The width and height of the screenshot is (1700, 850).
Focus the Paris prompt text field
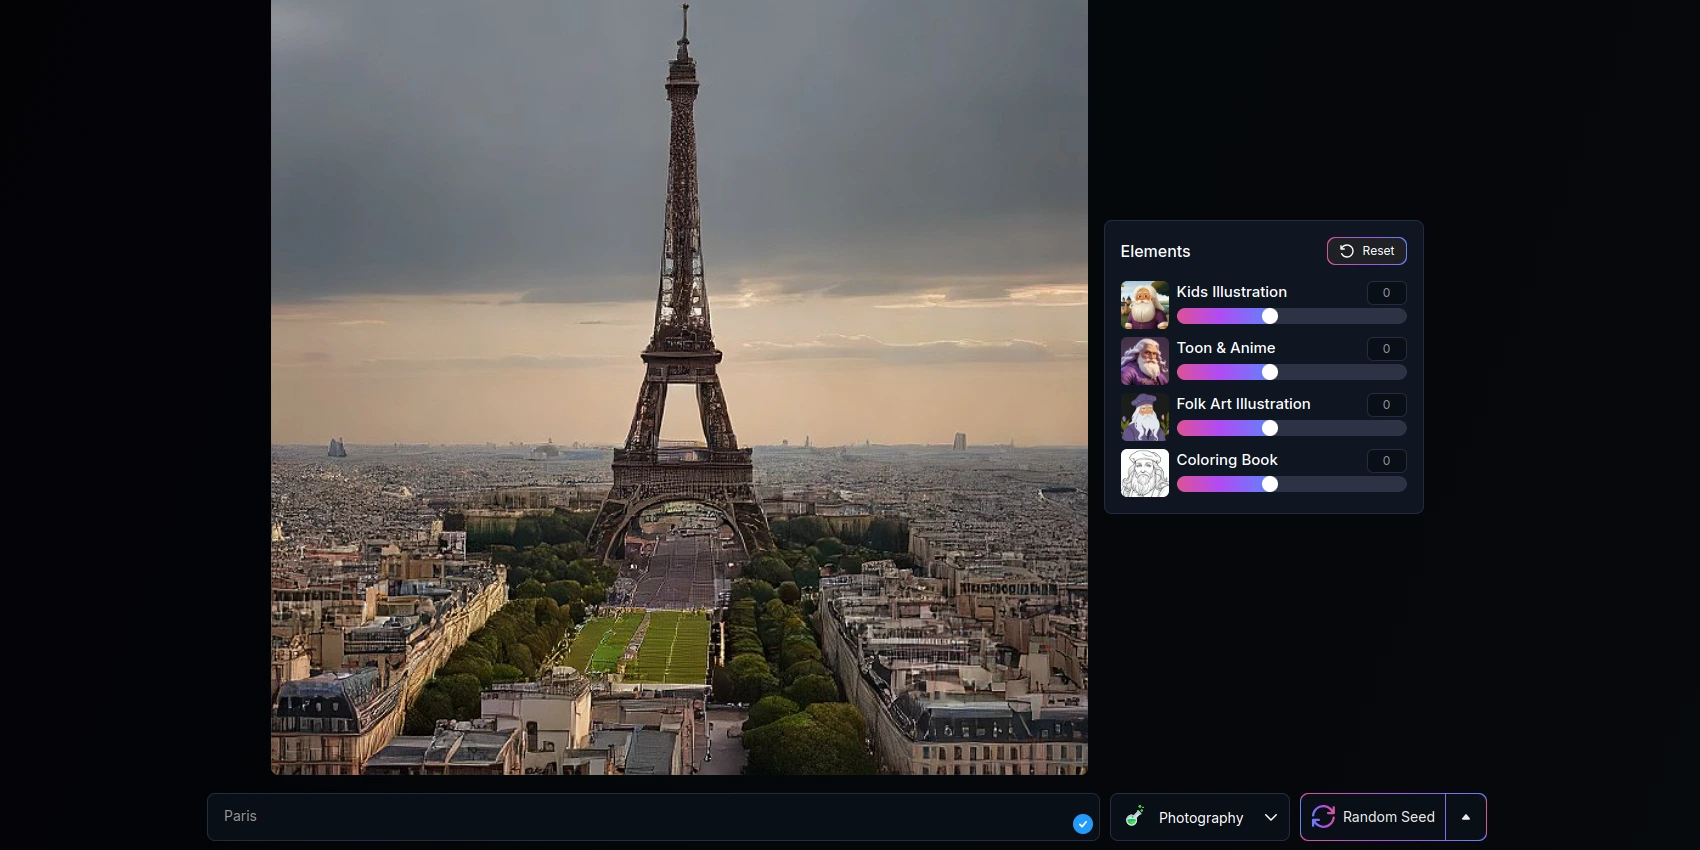pos(640,817)
